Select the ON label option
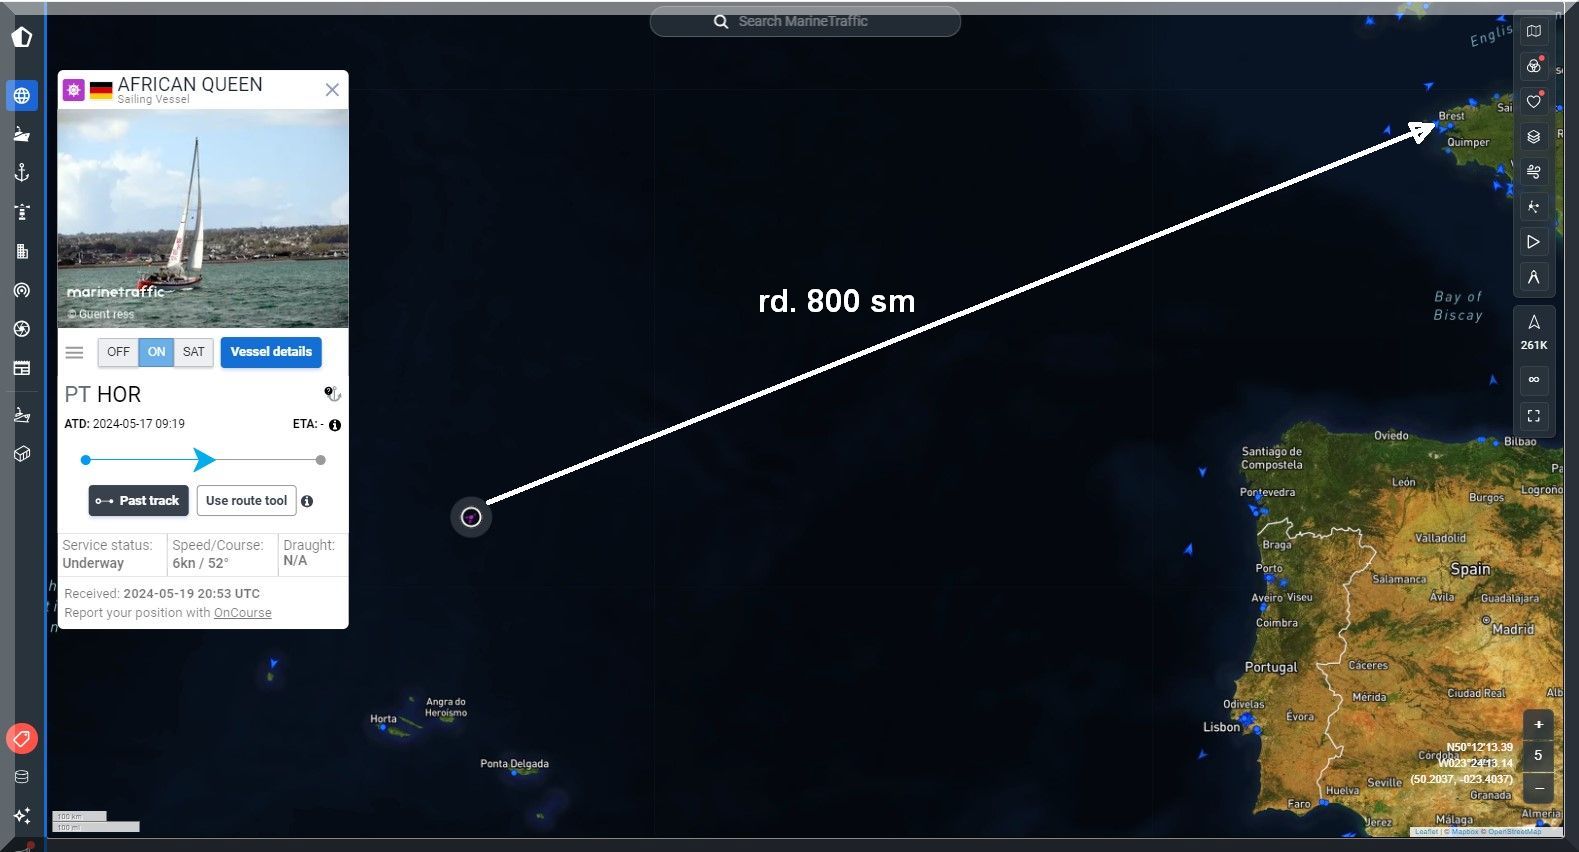 156,352
